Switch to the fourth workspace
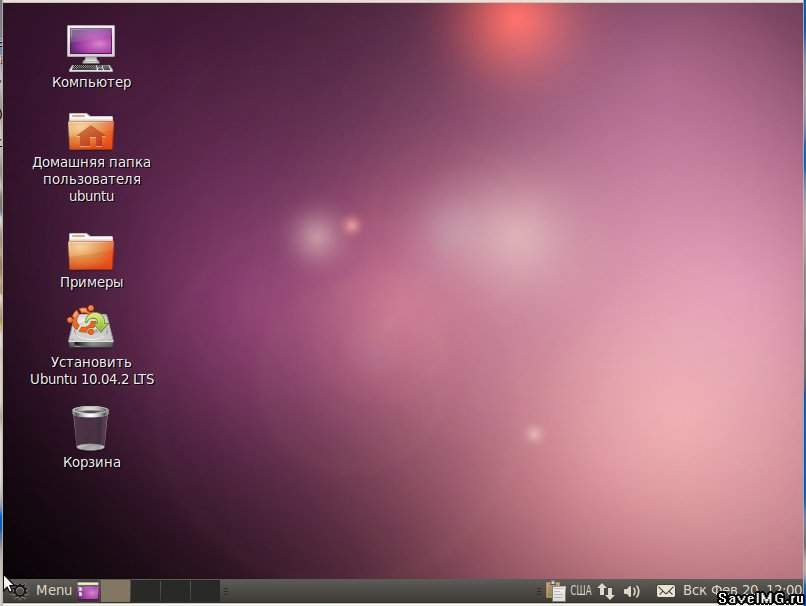 205,591
